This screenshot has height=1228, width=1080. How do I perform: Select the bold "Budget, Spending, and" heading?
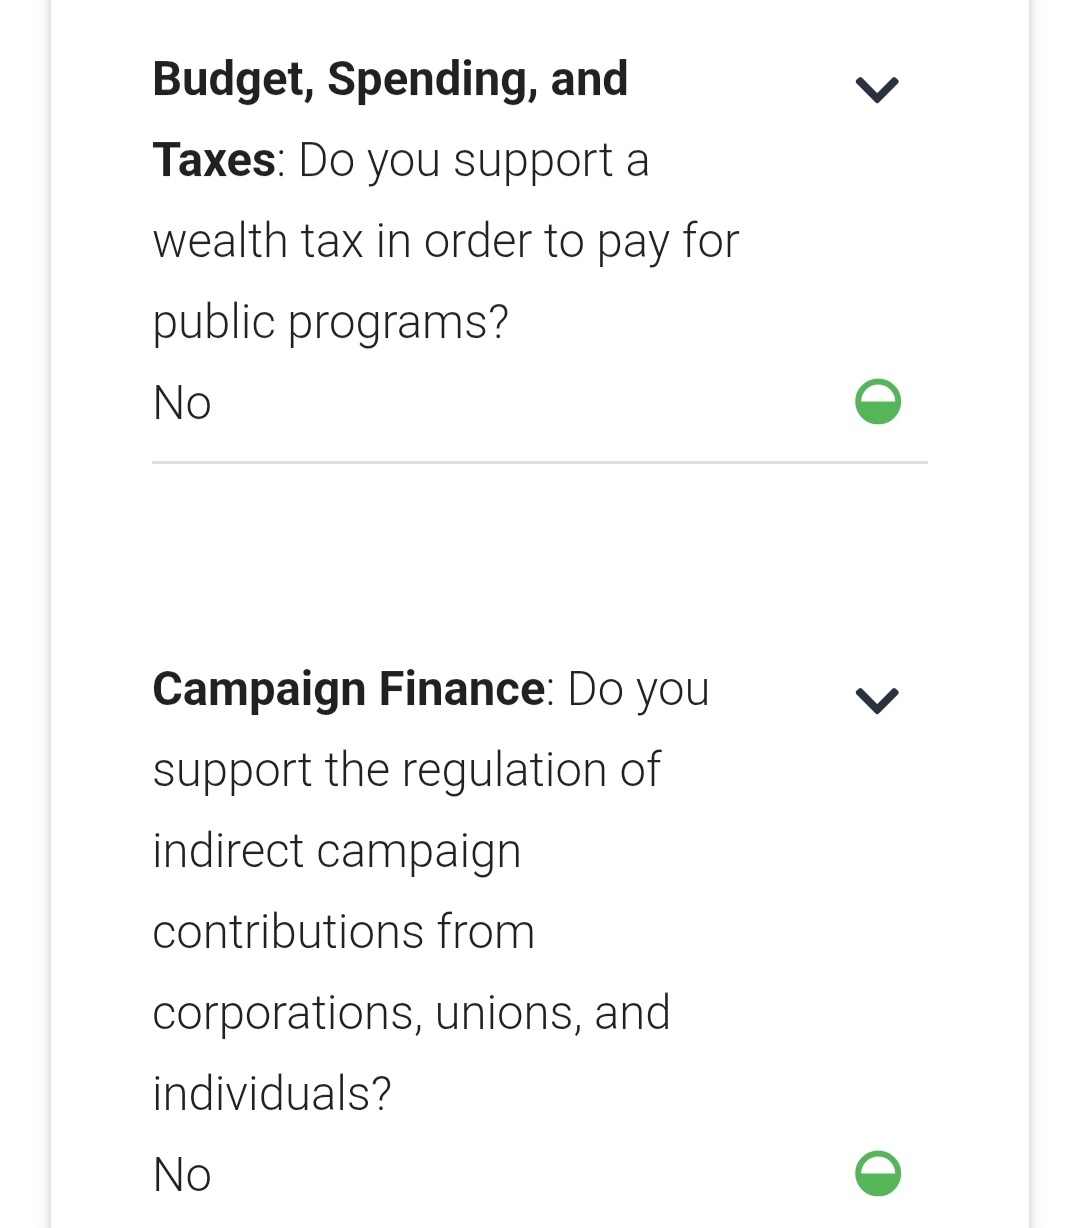390,80
